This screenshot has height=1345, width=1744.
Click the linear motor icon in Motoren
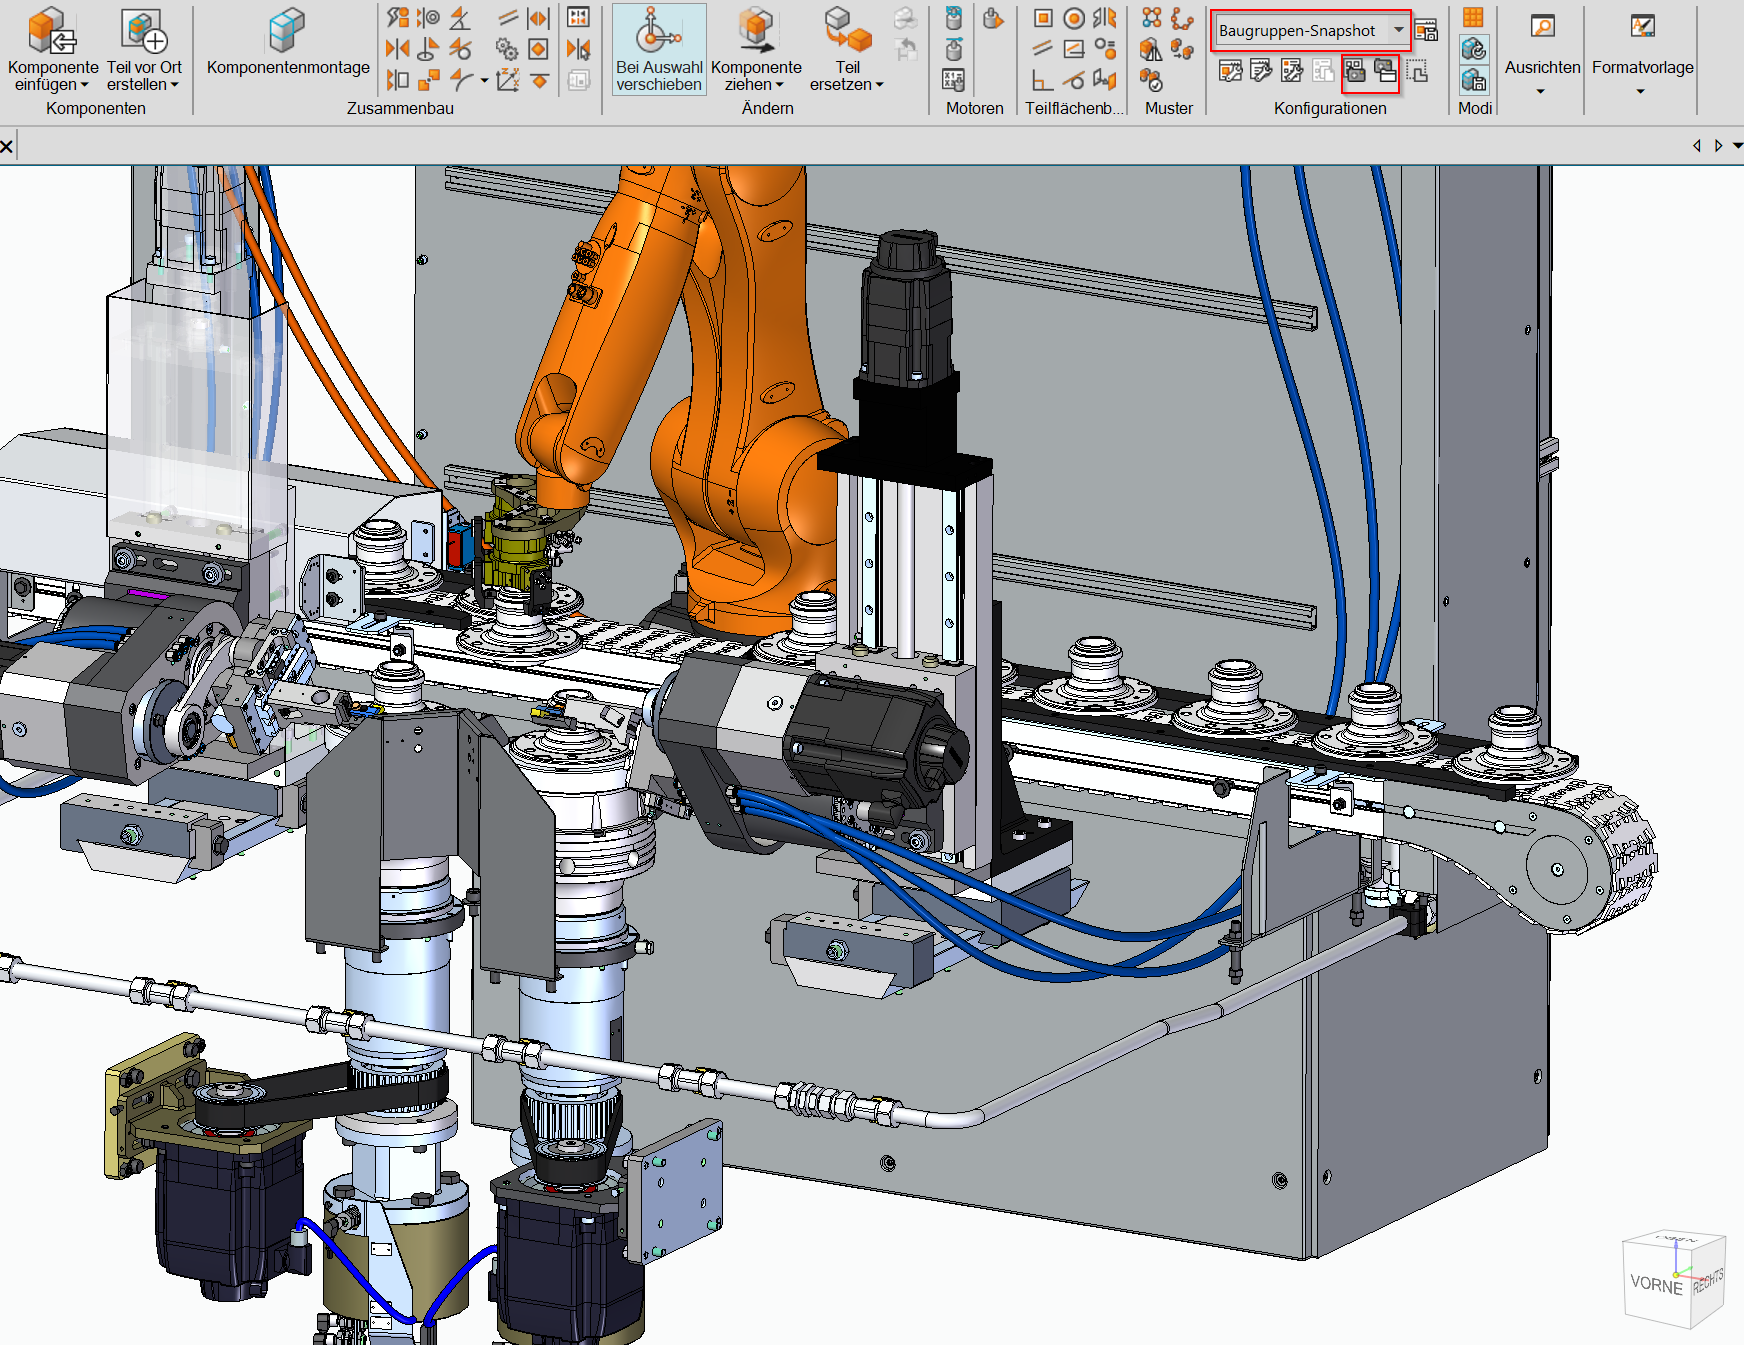954,48
